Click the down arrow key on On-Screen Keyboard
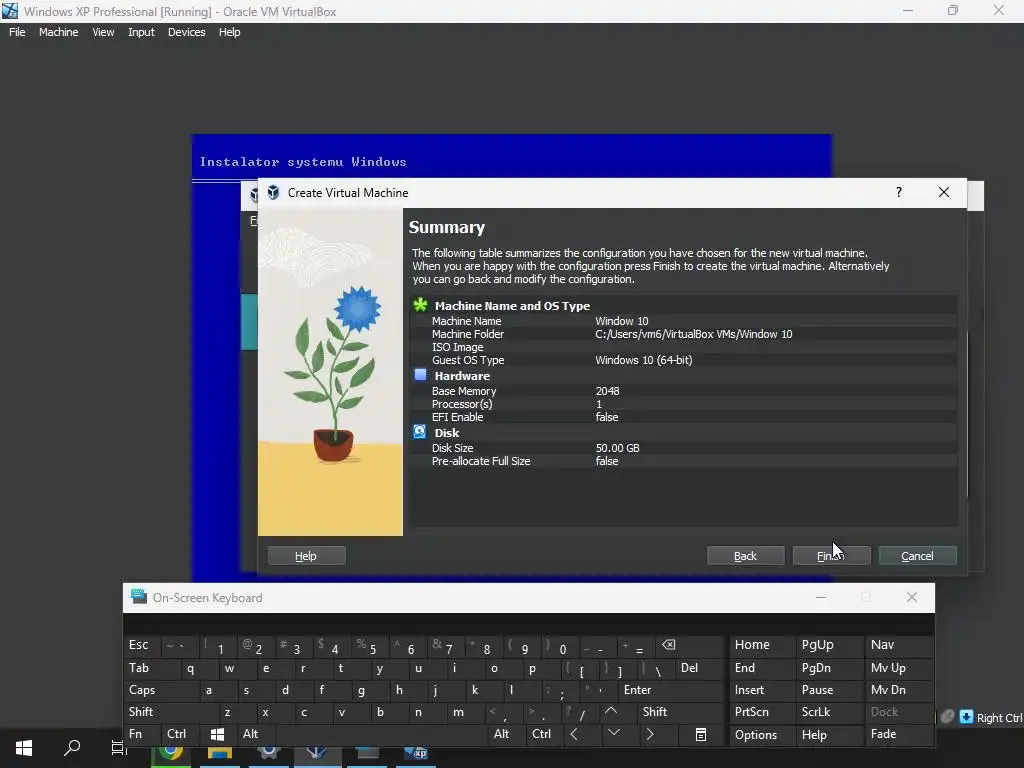The height and width of the screenshot is (768, 1024). 614,733
